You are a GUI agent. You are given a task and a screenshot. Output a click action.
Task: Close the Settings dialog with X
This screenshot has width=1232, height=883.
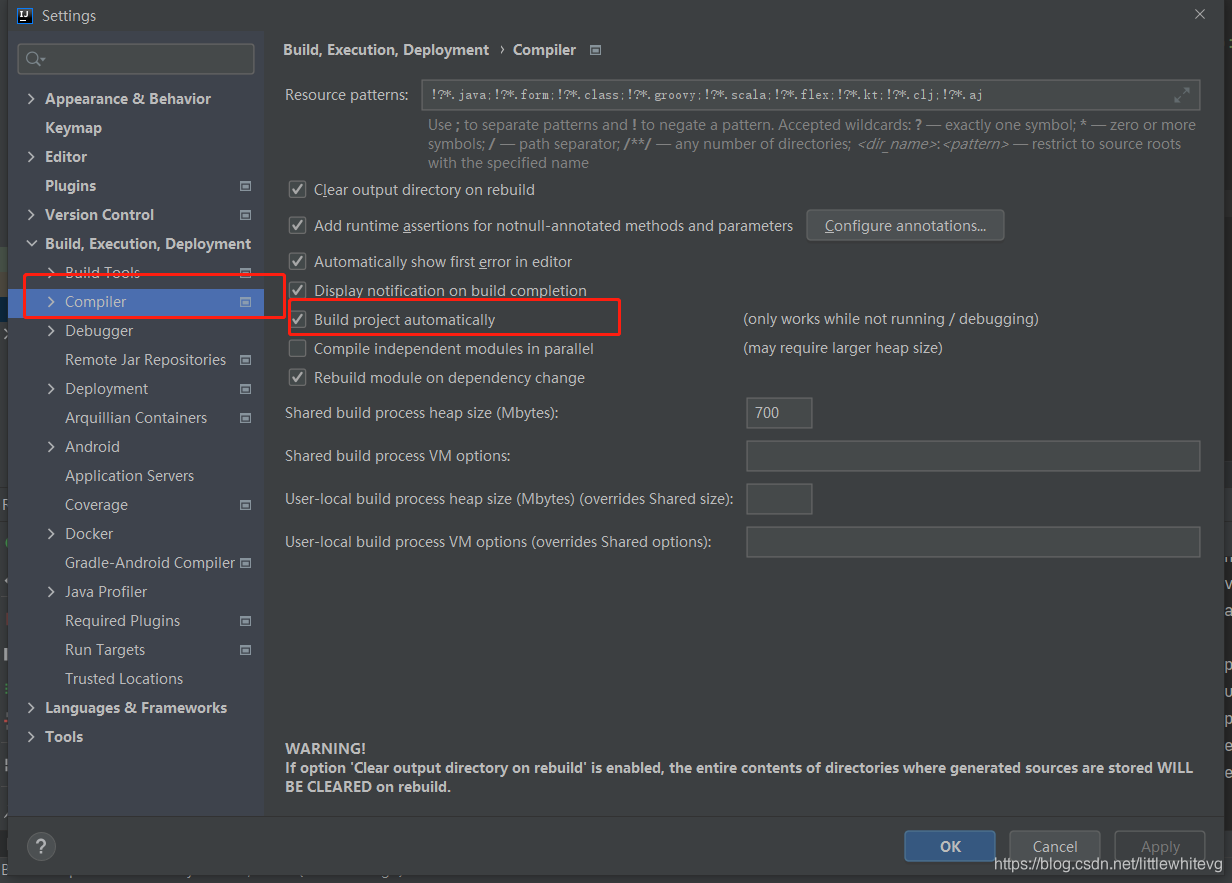pos(1200,14)
